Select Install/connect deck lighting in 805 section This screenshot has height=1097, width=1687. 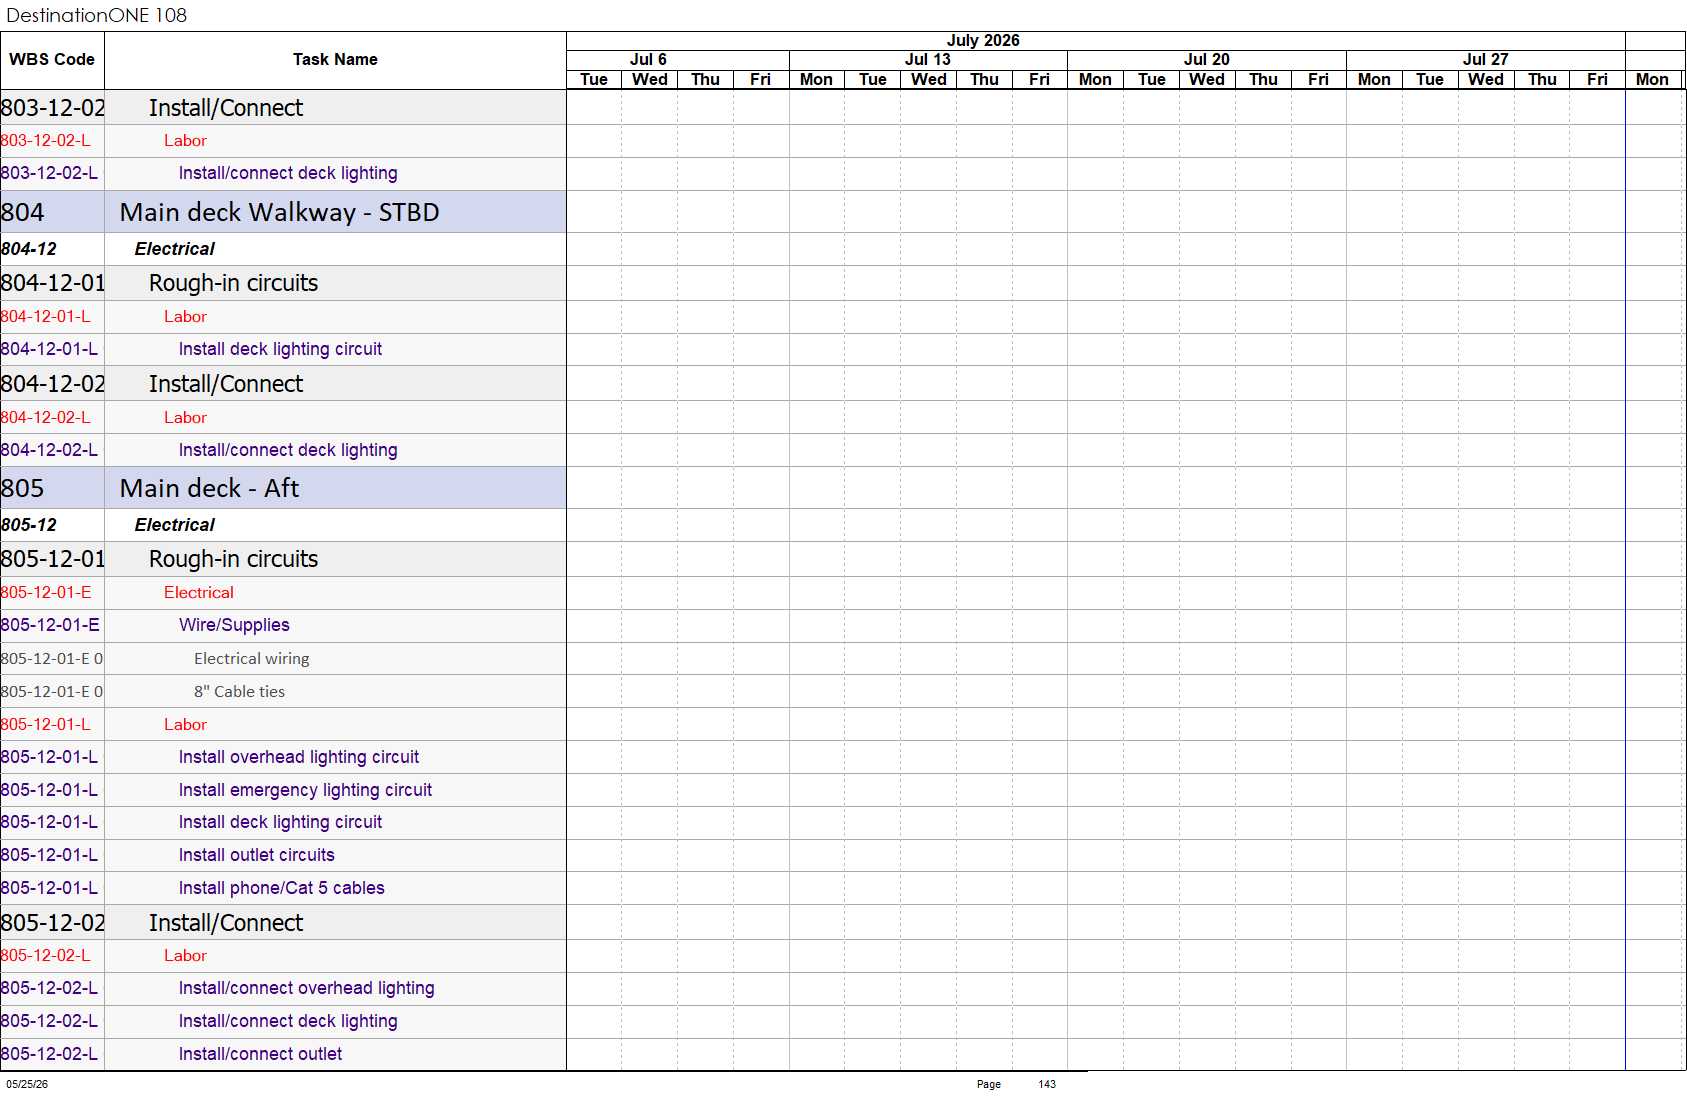click(288, 1021)
